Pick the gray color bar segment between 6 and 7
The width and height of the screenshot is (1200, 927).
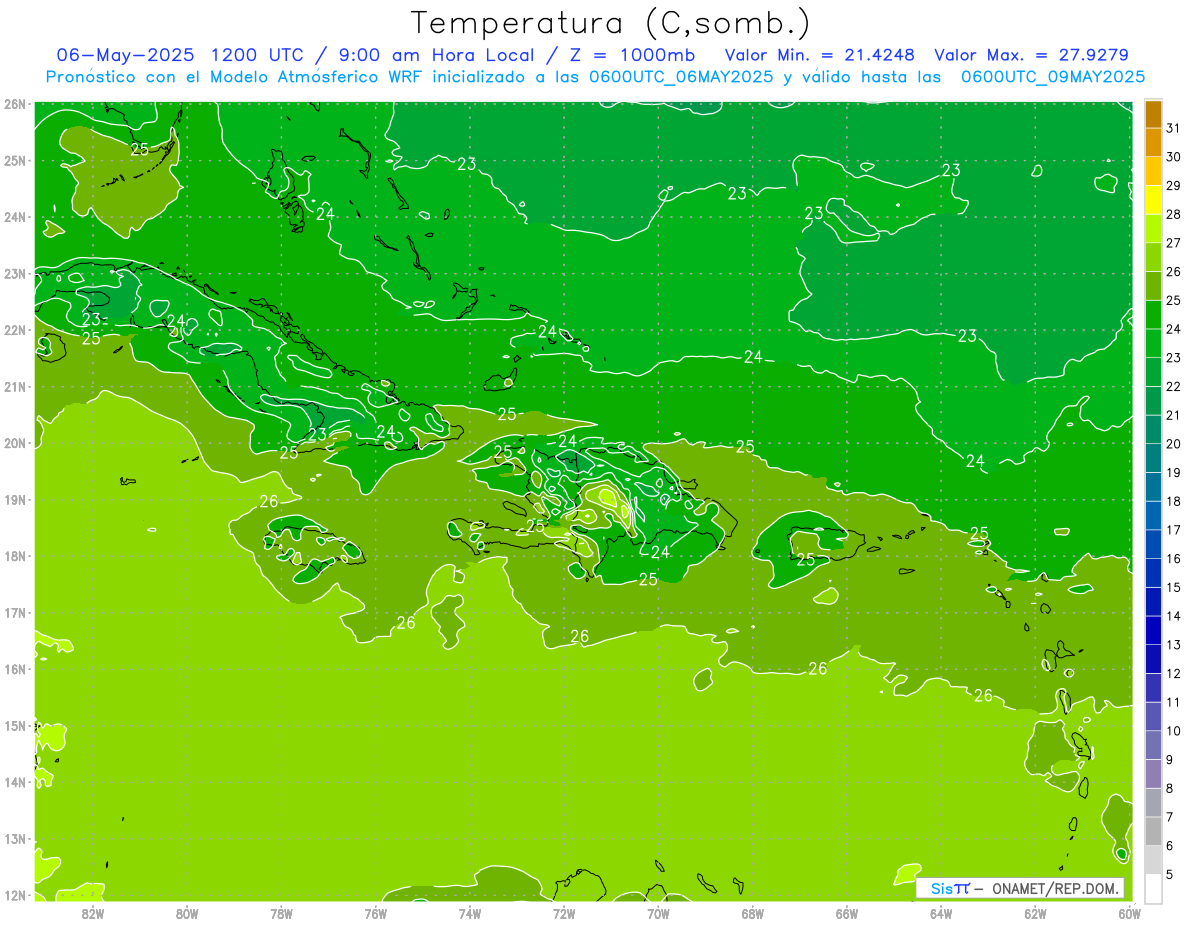[x=1153, y=831]
